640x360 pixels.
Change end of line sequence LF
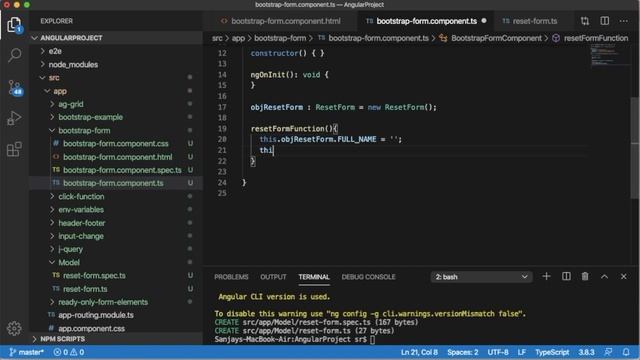pos(522,352)
